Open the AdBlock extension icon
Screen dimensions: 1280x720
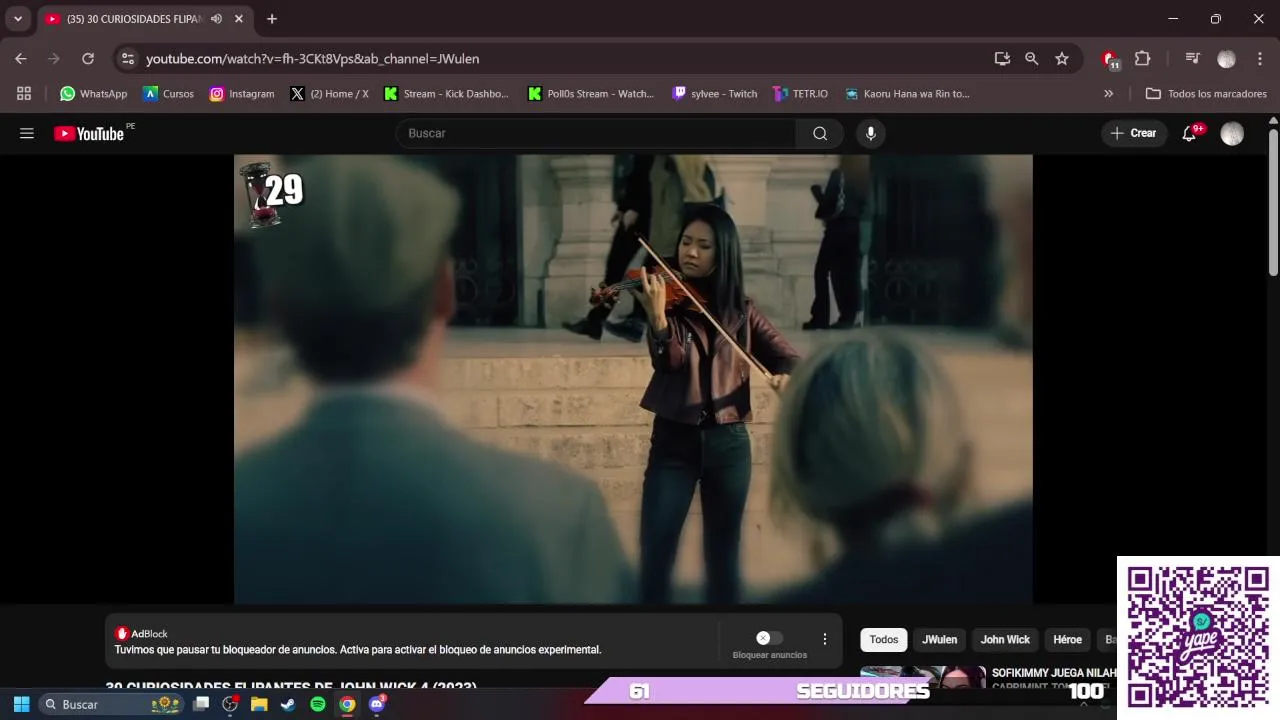point(1110,60)
